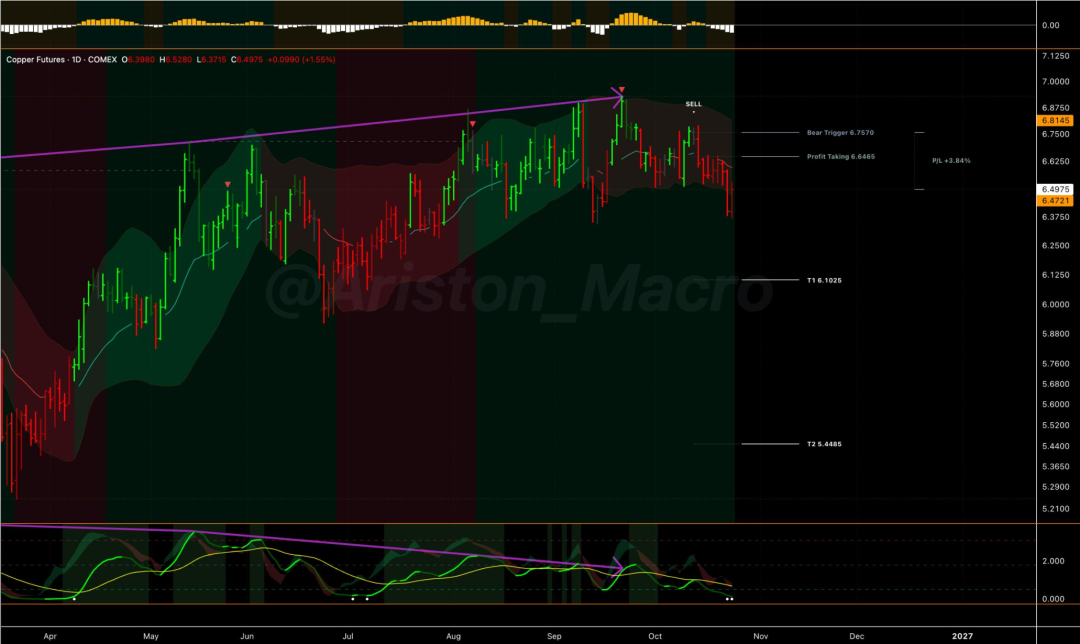Click Apr on the time axis

point(50,636)
